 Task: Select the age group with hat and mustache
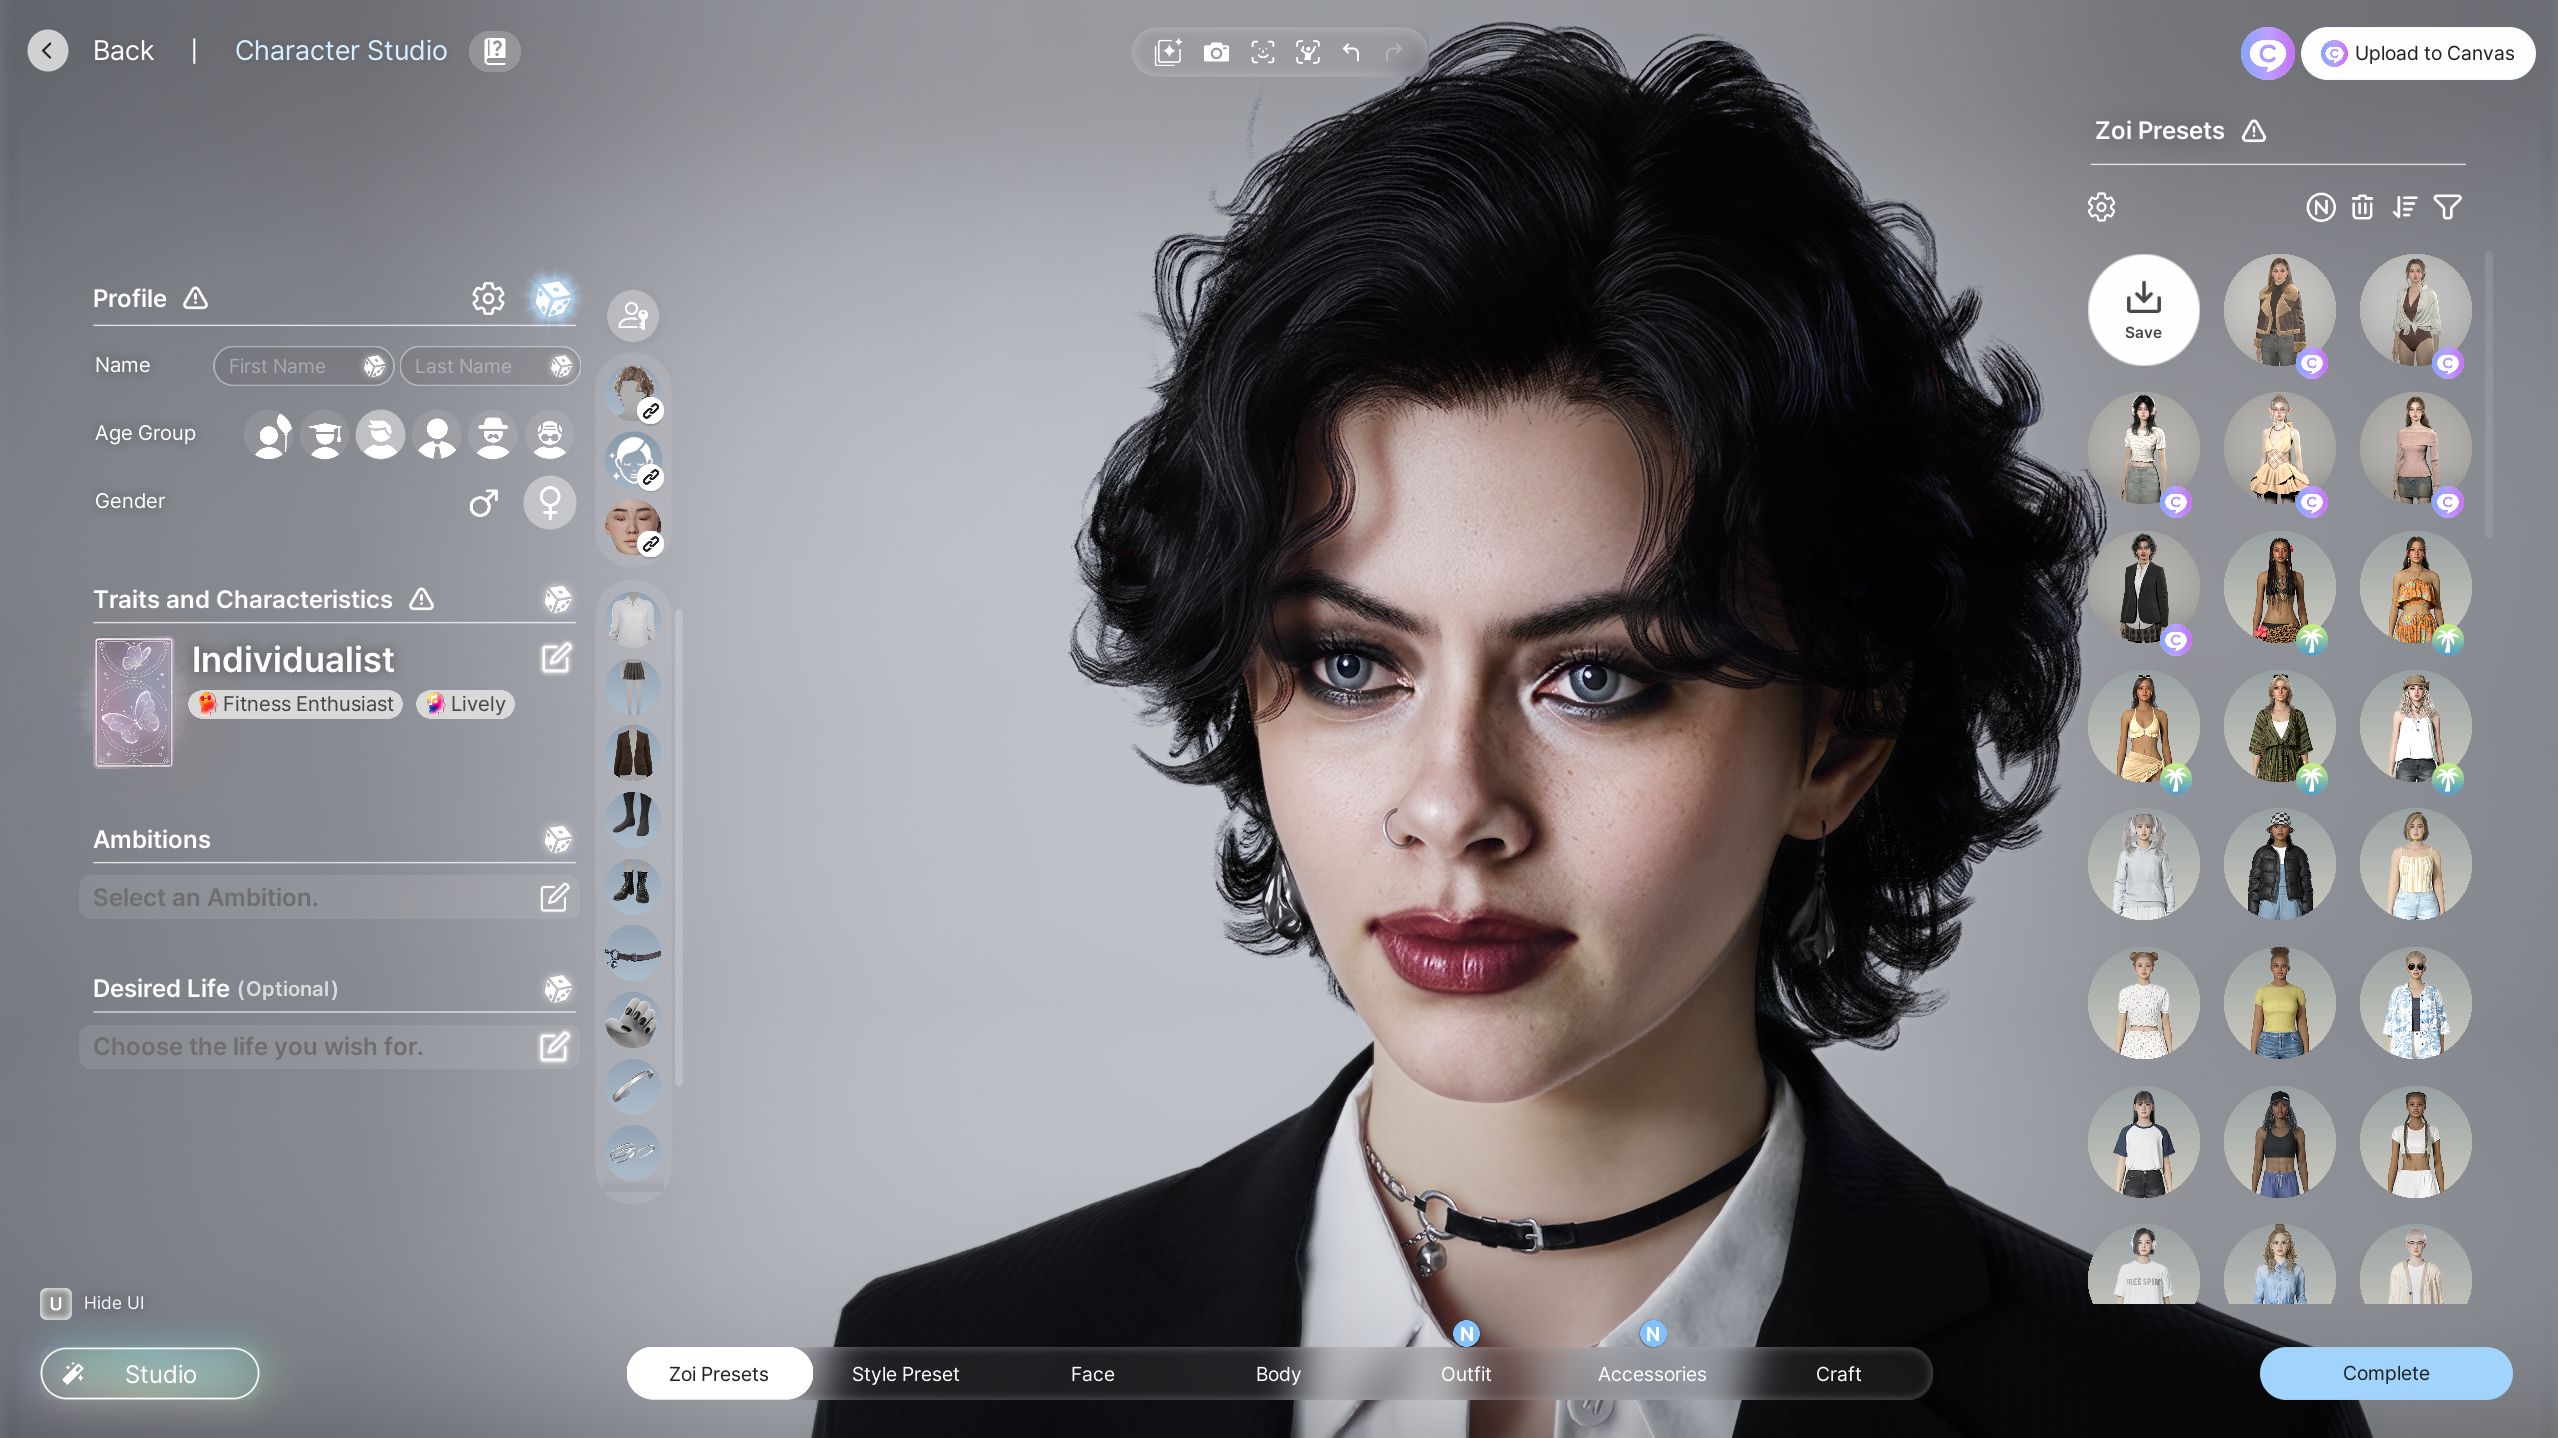[493, 436]
